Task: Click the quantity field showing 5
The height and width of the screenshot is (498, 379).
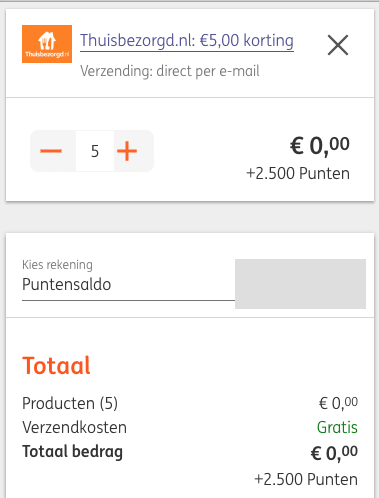Action: (95, 151)
